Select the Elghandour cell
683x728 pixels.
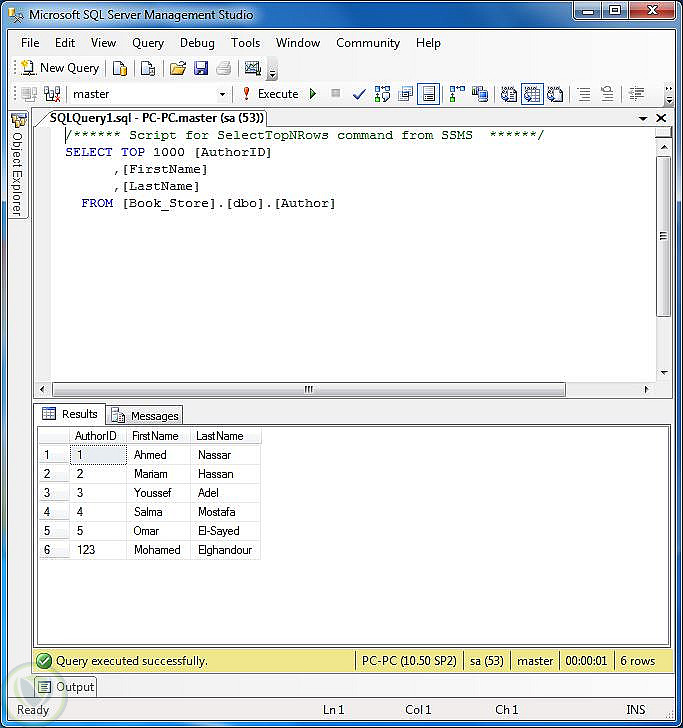pos(226,550)
